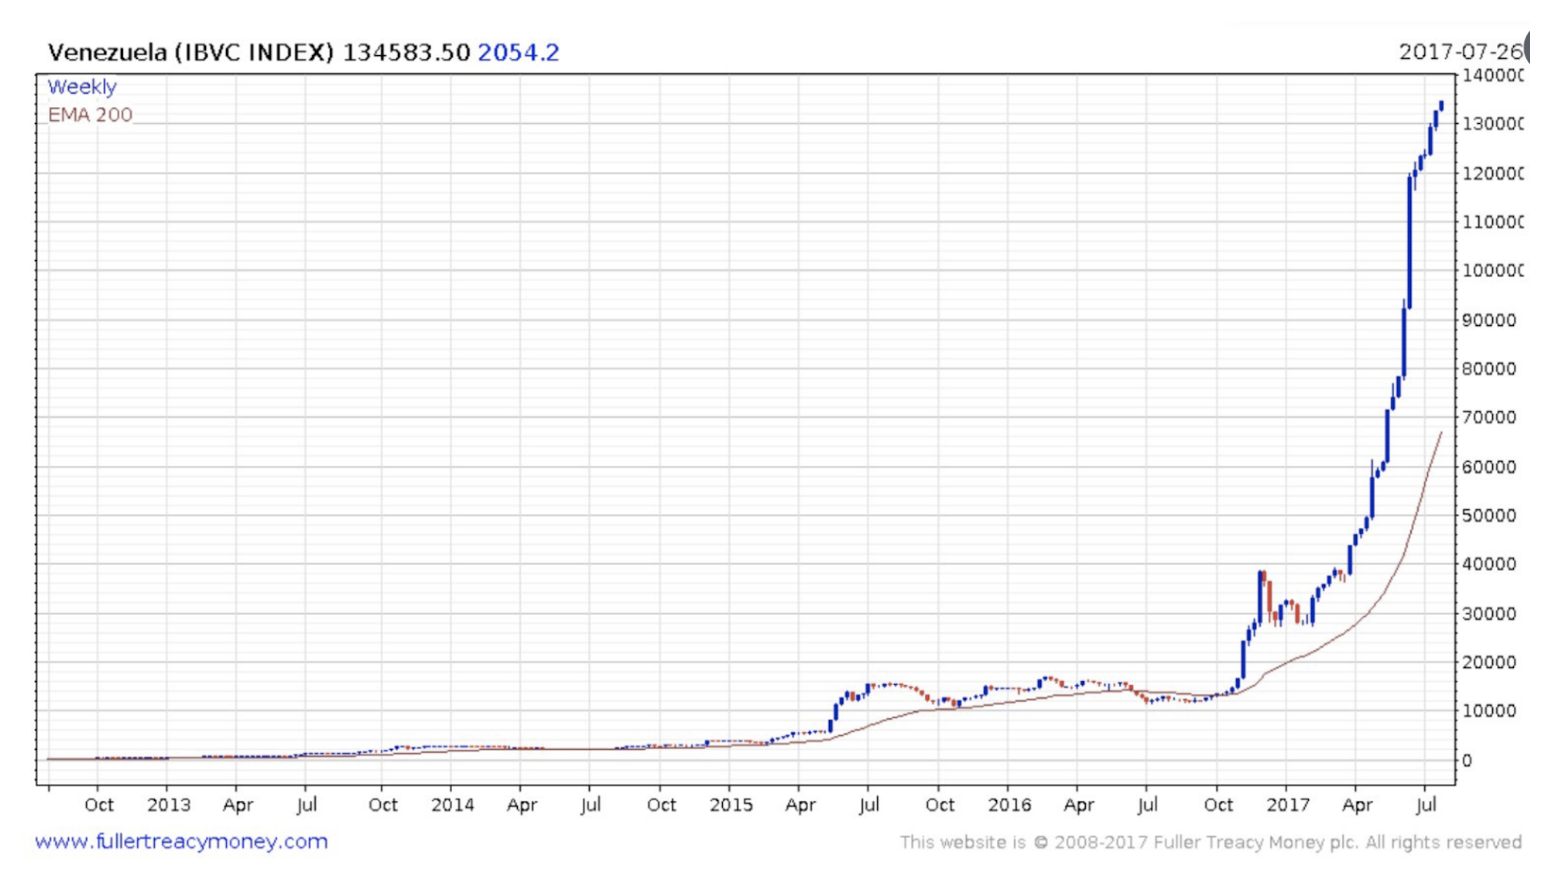Click the 2016 x-axis year label

(1009, 805)
